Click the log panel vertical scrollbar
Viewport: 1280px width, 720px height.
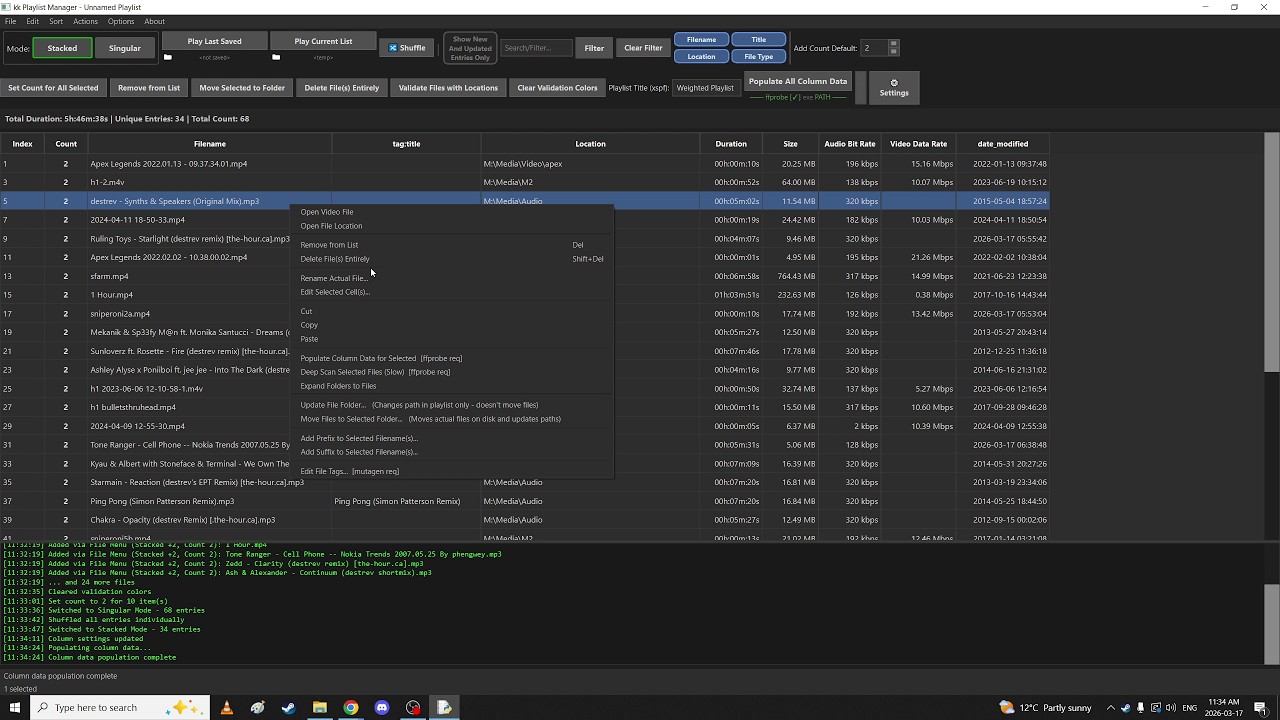point(1271,622)
